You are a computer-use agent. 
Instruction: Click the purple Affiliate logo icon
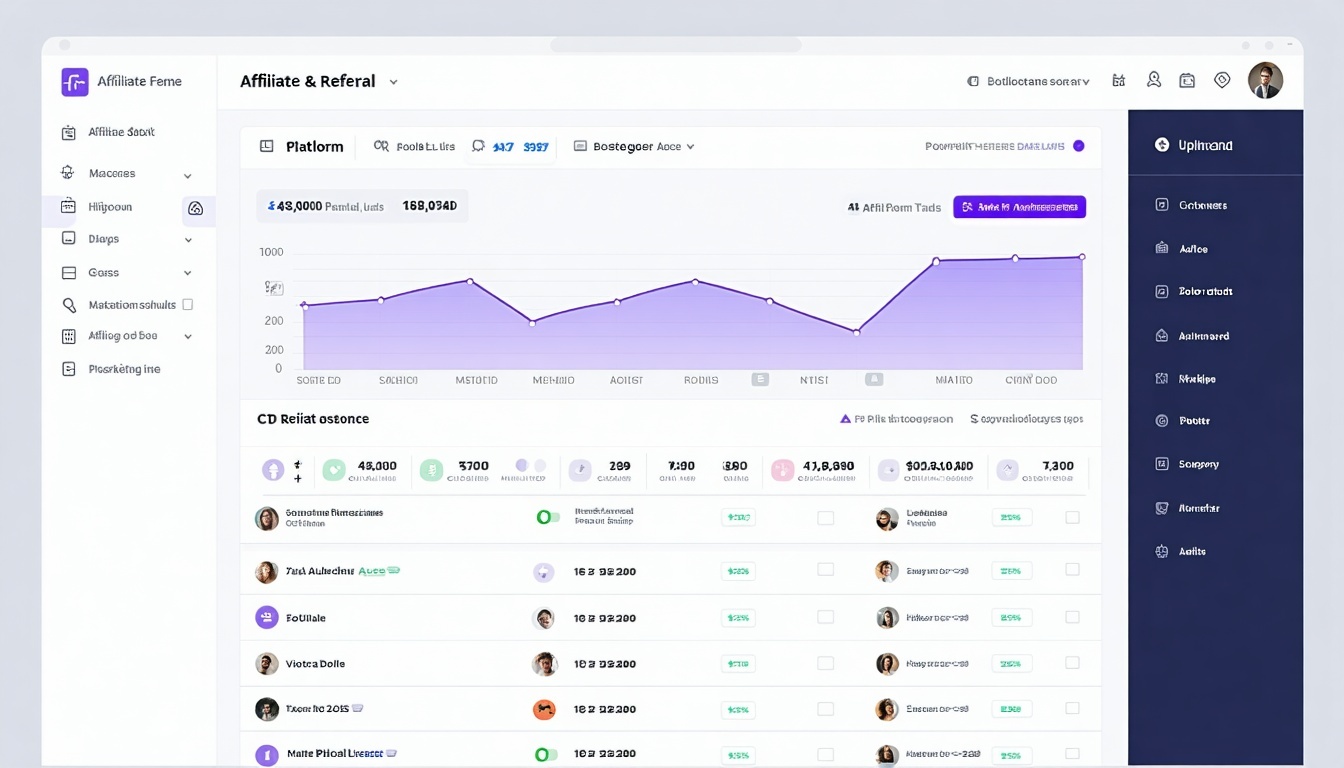coord(75,82)
